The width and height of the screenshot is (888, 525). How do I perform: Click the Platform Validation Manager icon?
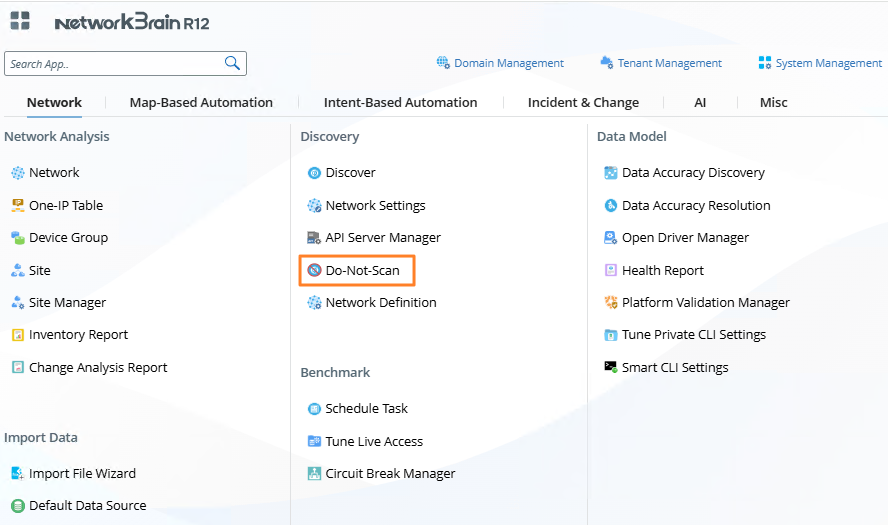[x=611, y=302]
